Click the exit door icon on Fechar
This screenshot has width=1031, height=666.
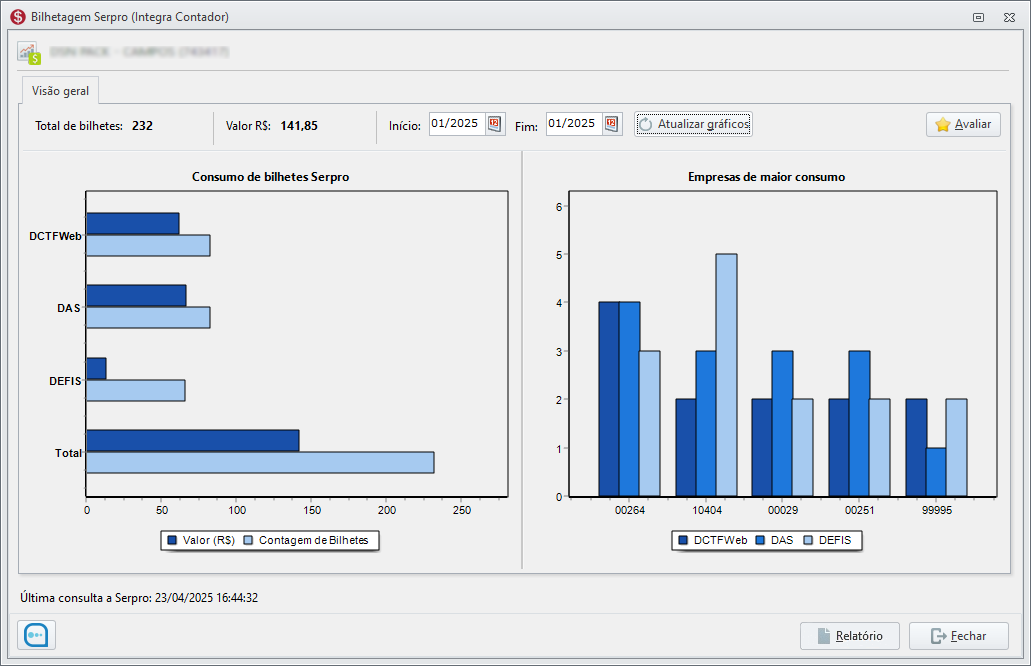[939, 636]
